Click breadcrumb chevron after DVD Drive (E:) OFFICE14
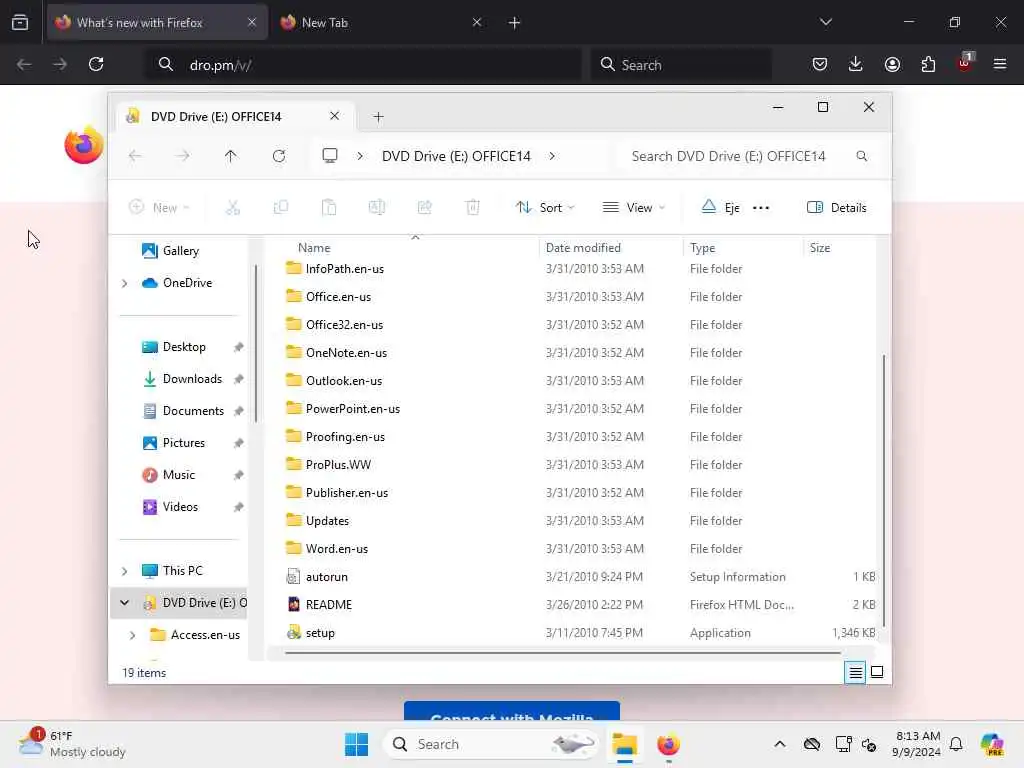 pyautogui.click(x=552, y=156)
